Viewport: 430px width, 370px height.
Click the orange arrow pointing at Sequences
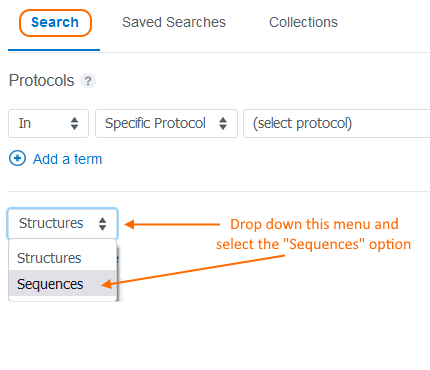(193, 270)
